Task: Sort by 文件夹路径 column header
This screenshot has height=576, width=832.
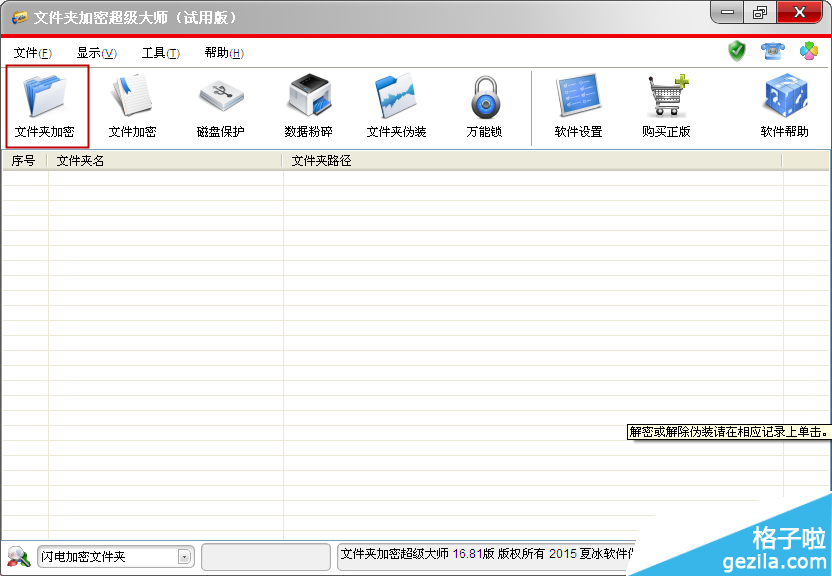Action: pyautogui.click(x=532, y=161)
